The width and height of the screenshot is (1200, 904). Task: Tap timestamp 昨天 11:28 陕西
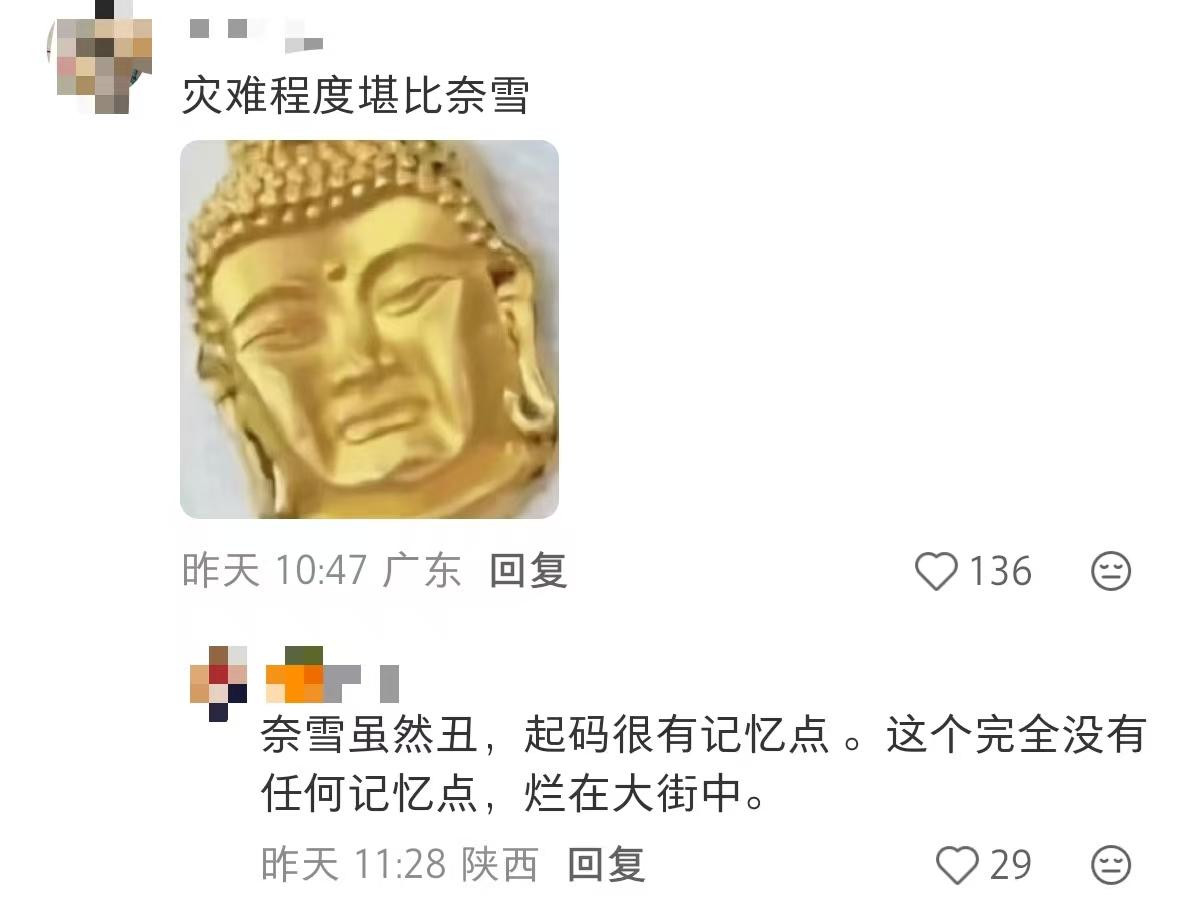(400, 864)
